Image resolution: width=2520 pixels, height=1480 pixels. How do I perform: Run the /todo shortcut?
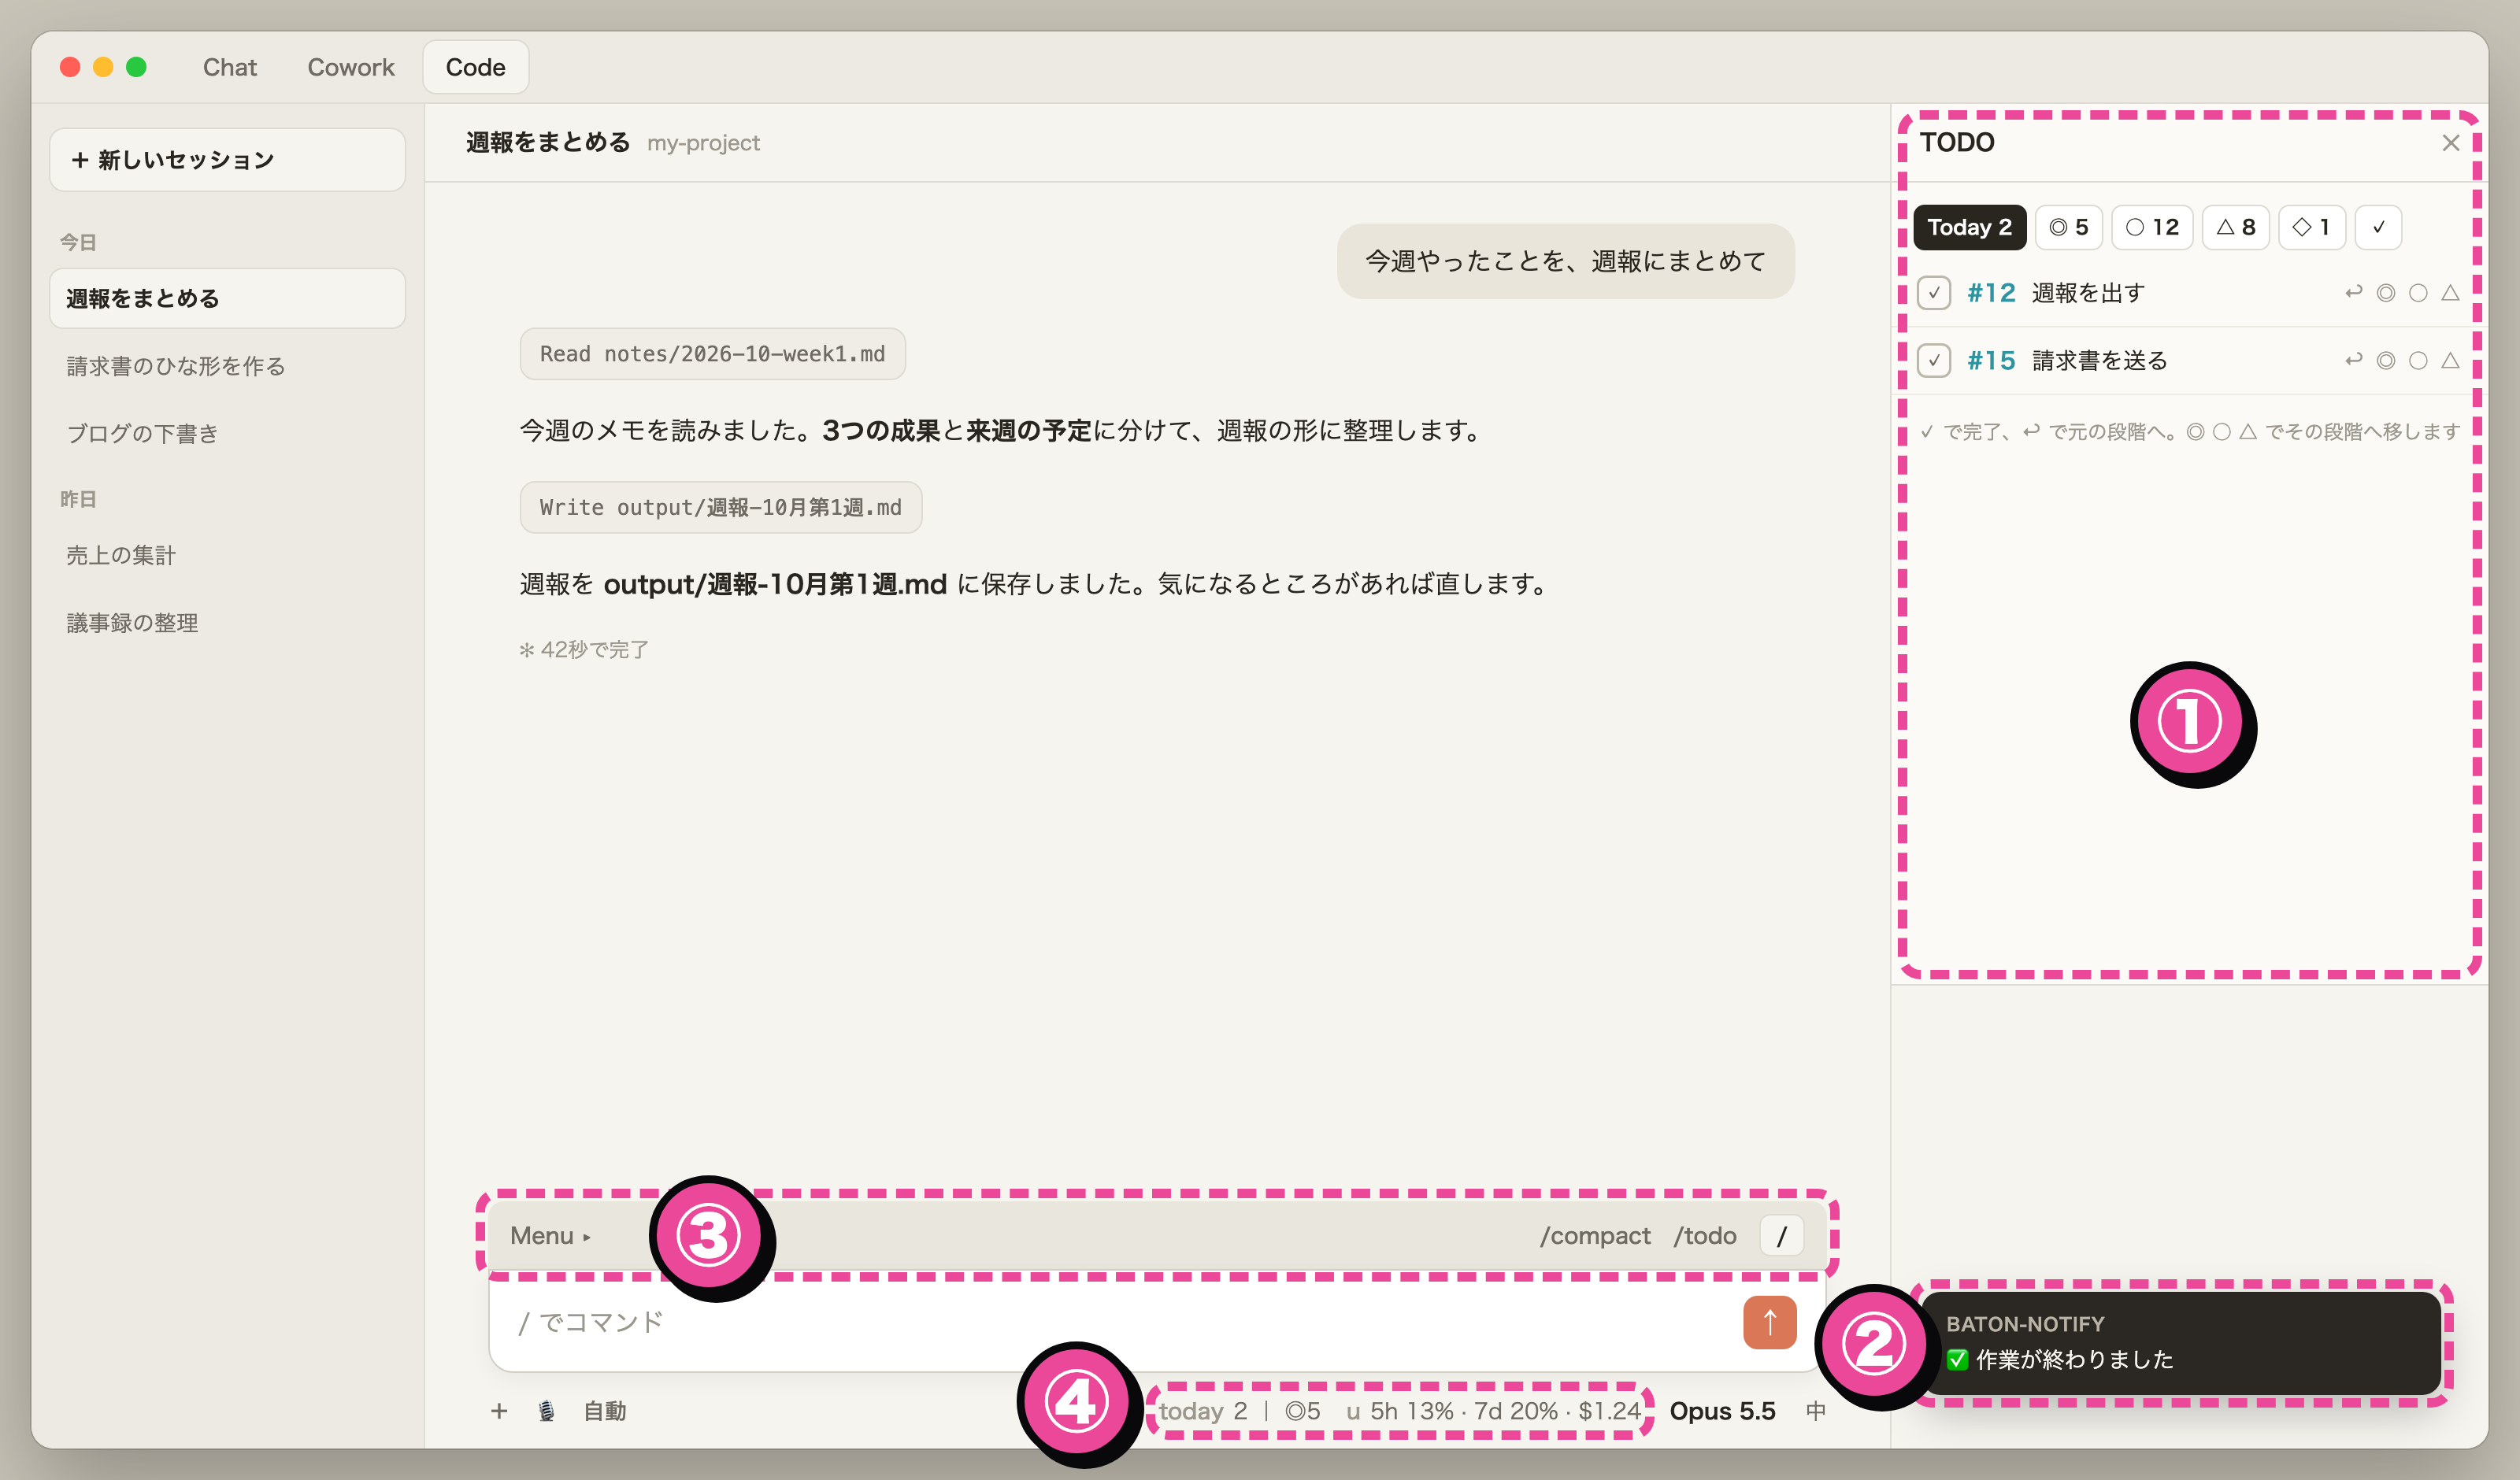tap(1704, 1236)
